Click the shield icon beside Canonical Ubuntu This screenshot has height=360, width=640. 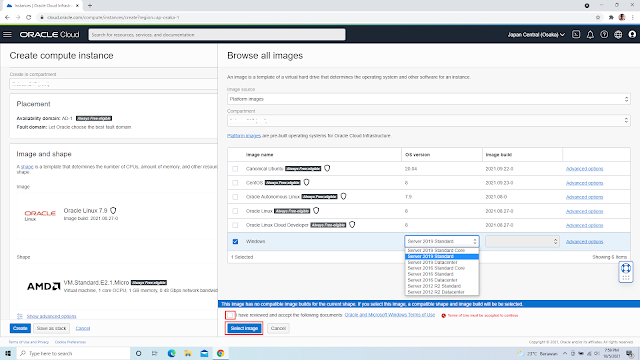(327, 168)
